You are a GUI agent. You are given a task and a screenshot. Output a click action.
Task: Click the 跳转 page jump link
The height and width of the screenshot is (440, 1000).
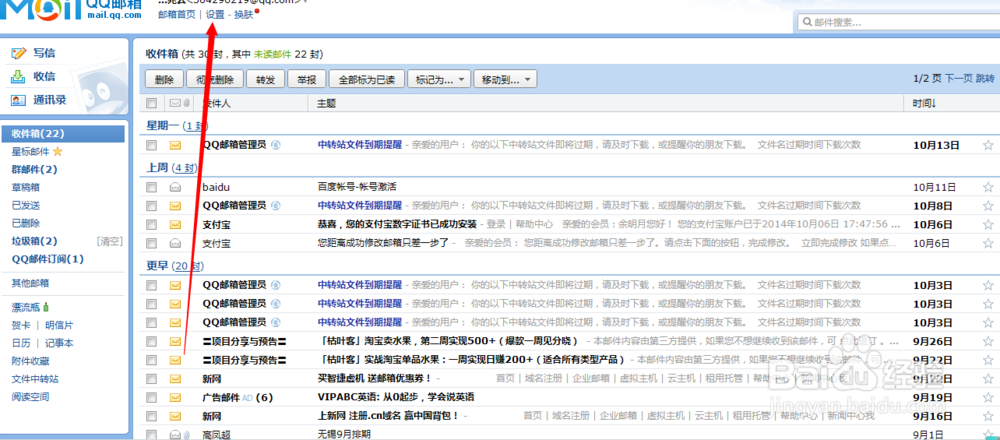[x=985, y=78]
